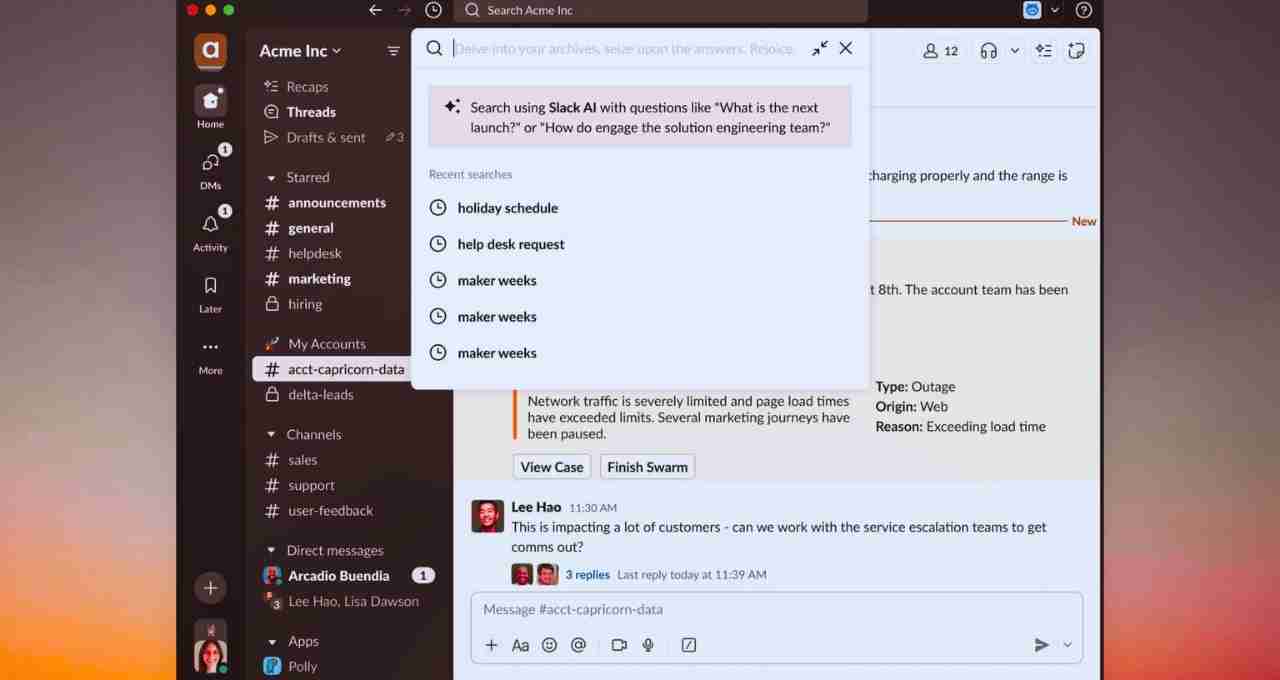
Task: Click the filter icon beside Acme Inc
Action: [x=393, y=51]
